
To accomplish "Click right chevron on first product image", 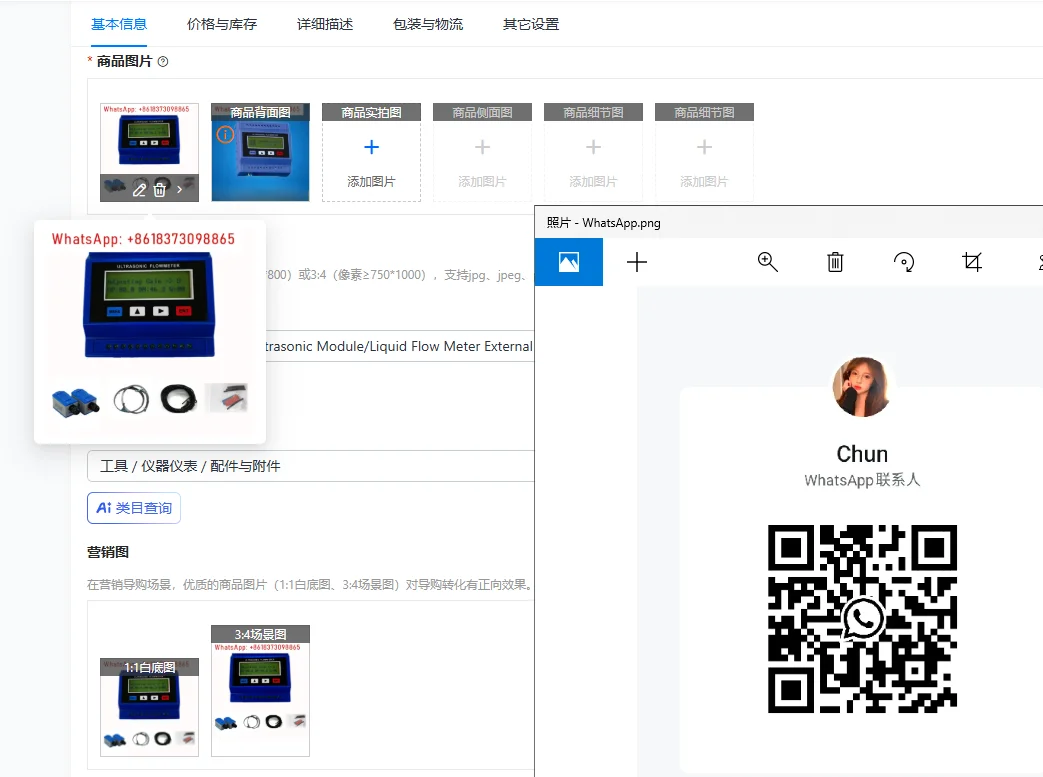I will coord(180,190).
